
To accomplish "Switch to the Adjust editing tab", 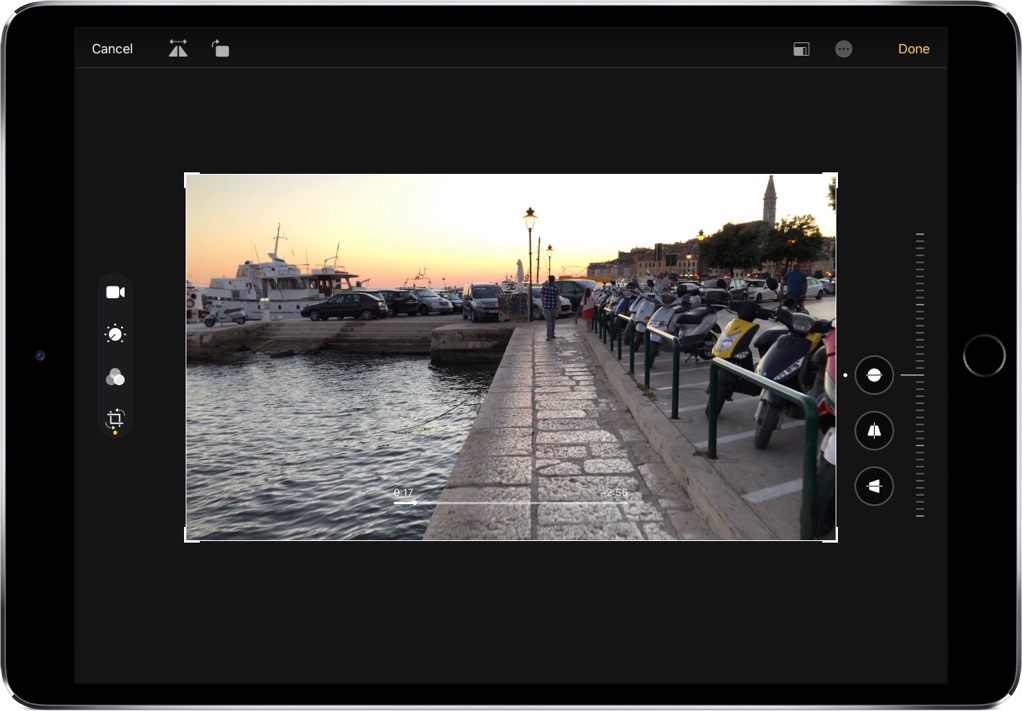I will pos(114,334).
